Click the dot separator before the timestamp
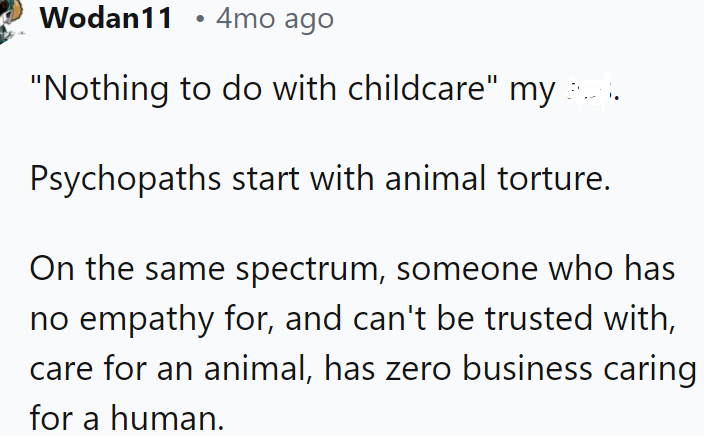This screenshot has width=704, height=436. 200,20
